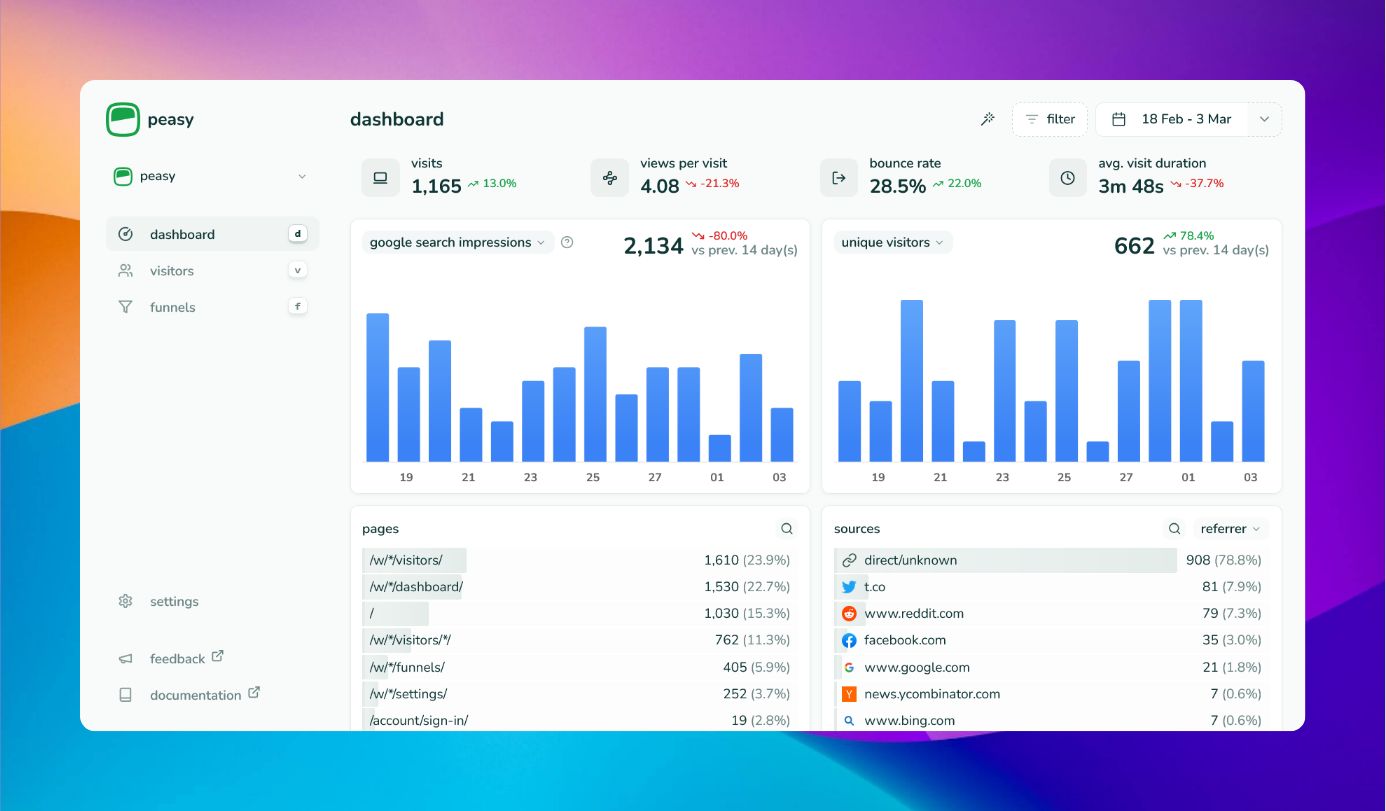Click the calendar icon in date picker

pyautogui.click(x=1120, y=119)
